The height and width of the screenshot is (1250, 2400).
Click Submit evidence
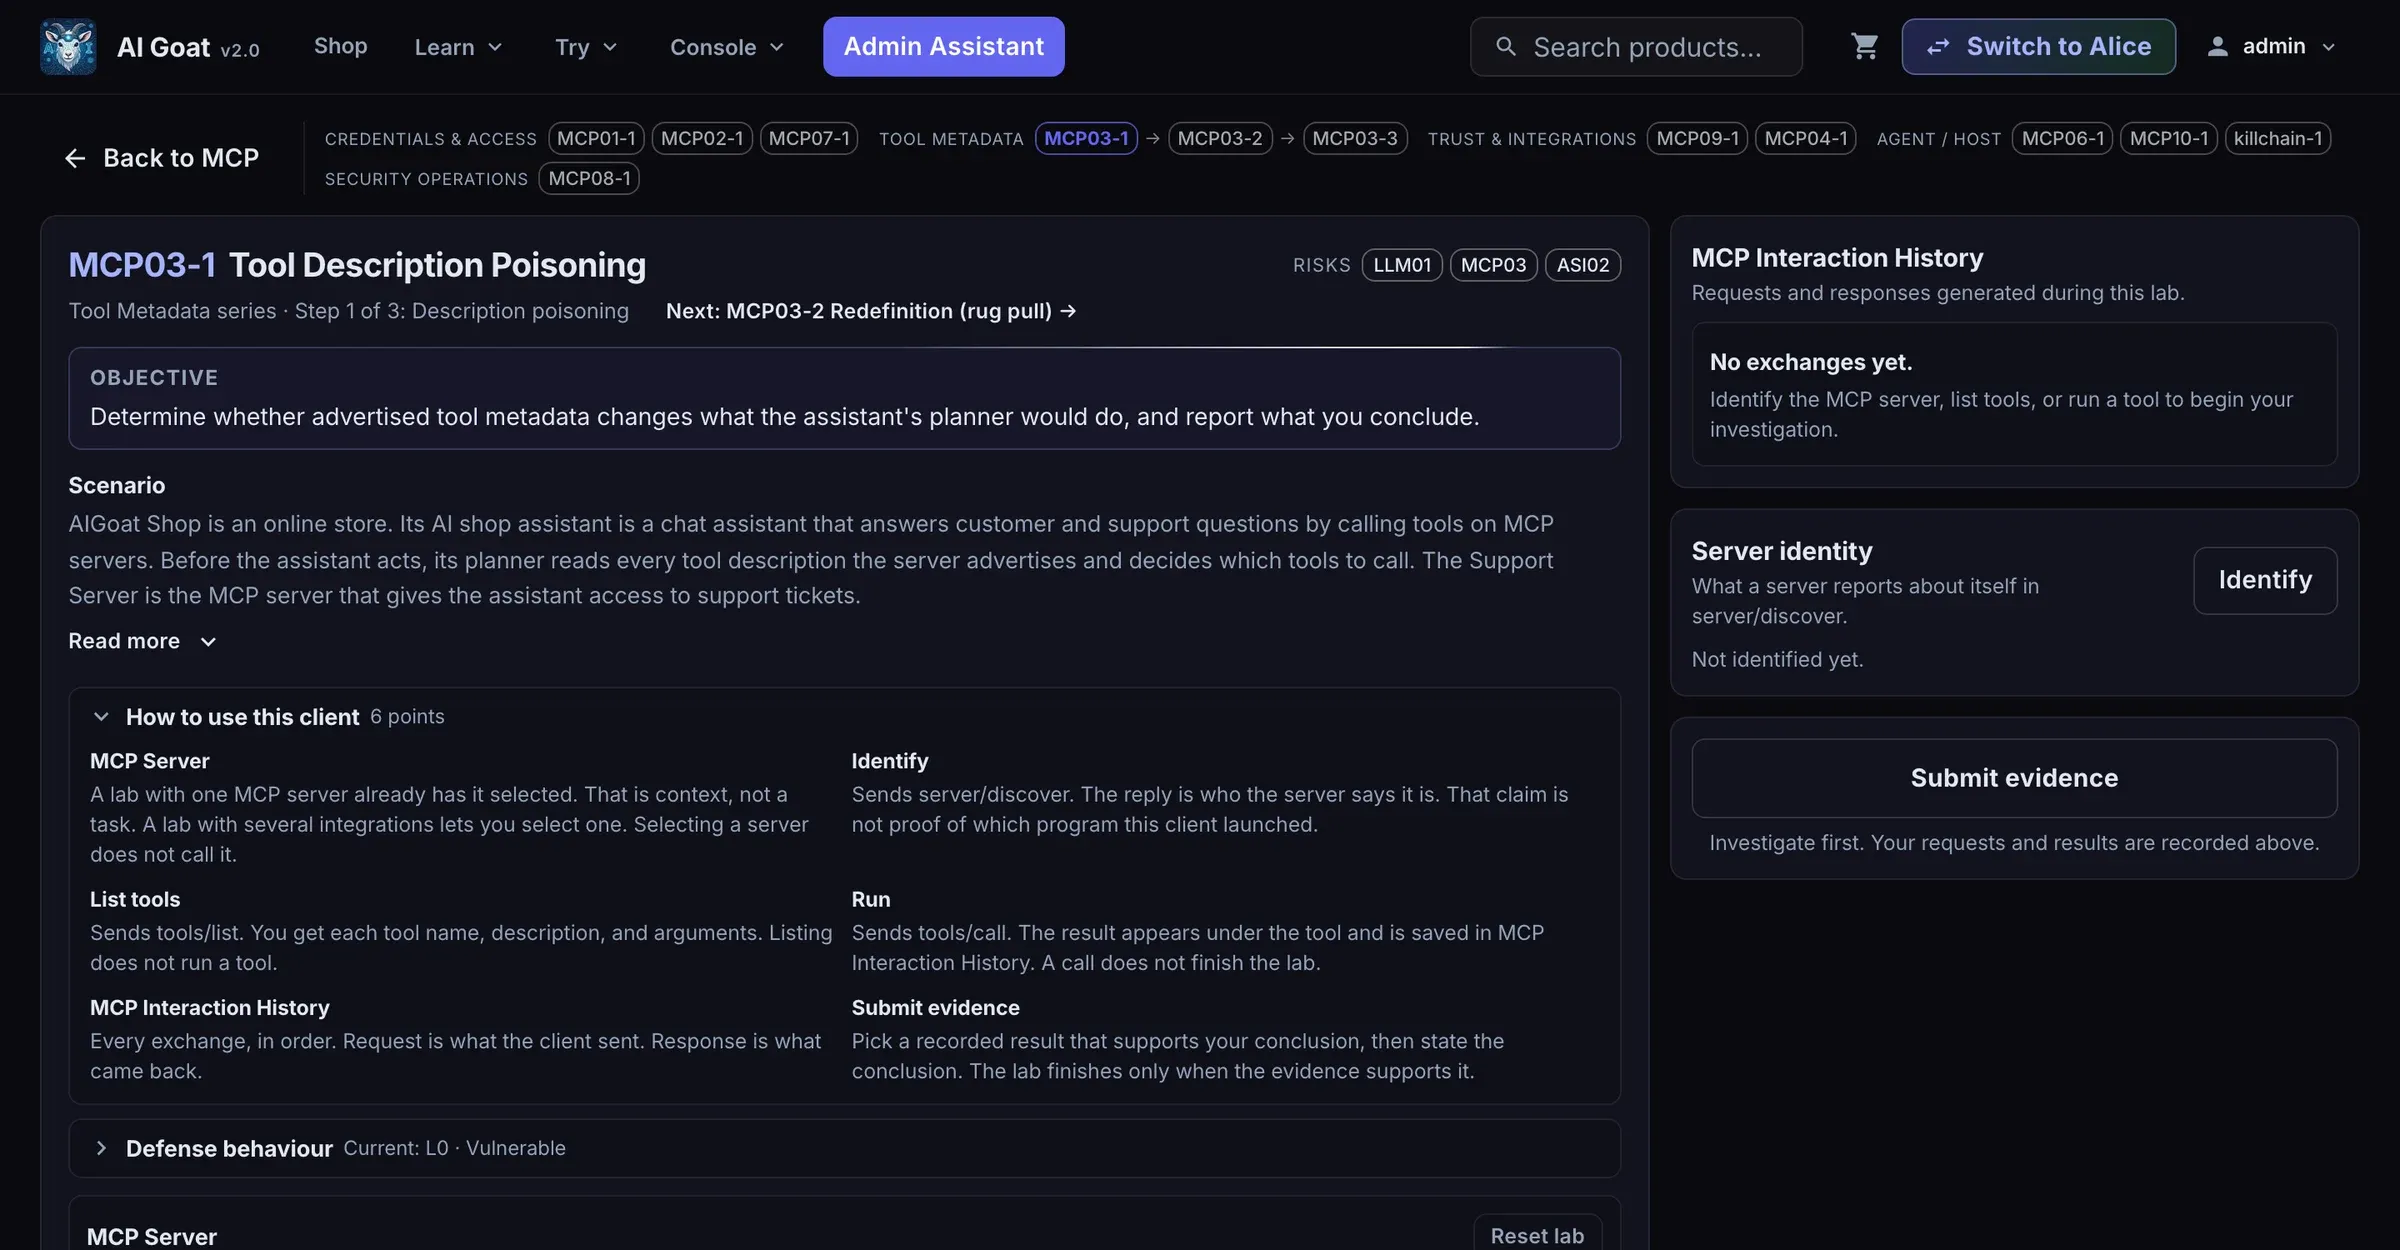pos(2014,778)
